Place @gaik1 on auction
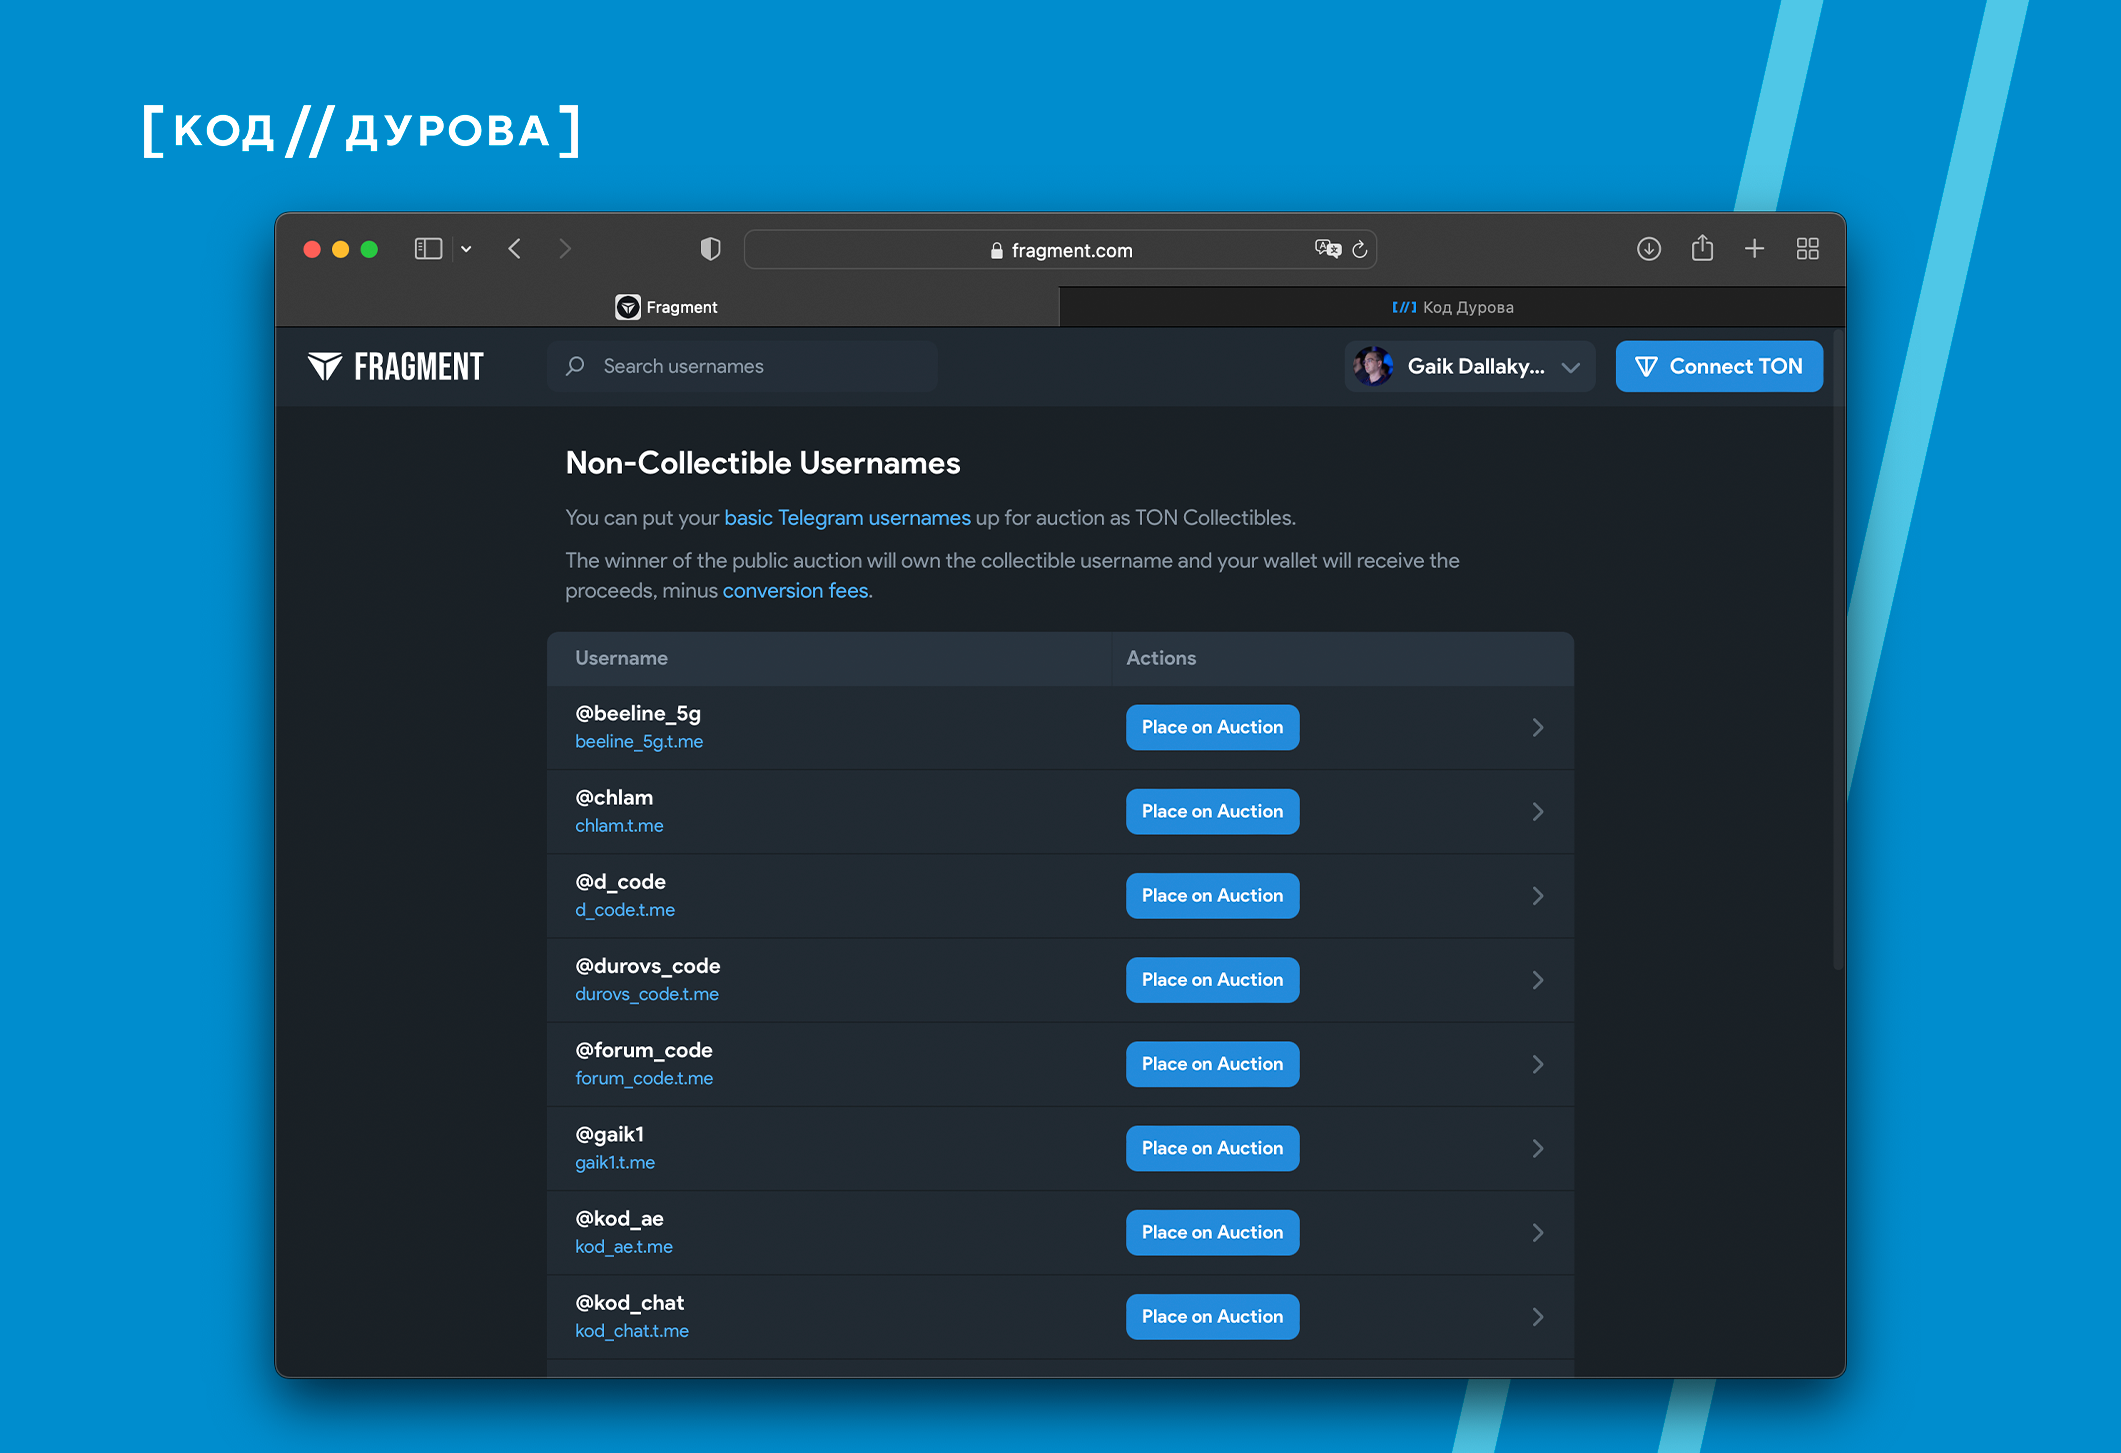Viewport: 2121px width, 1453px height. [x=1212, y=1148]
